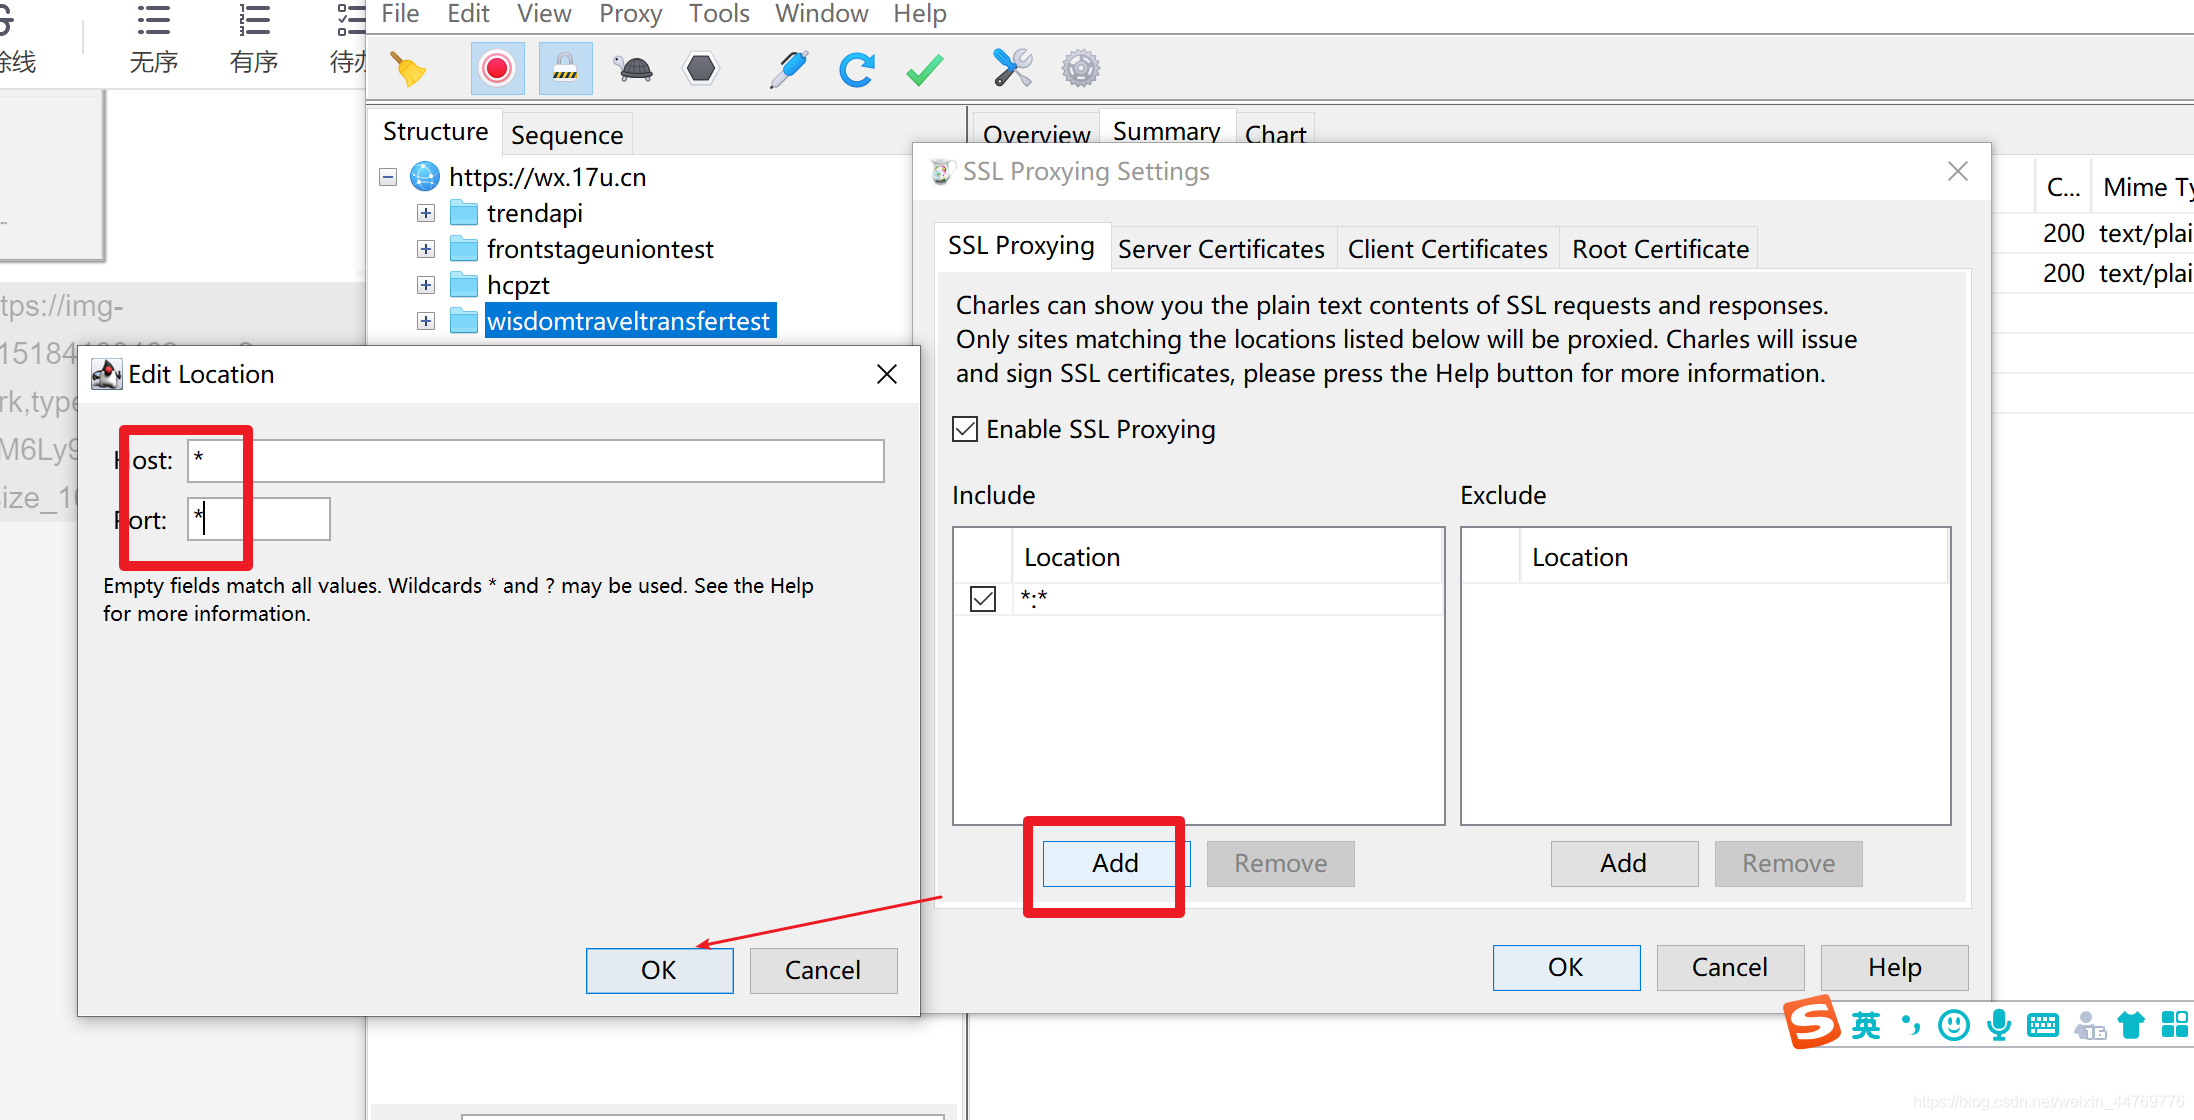Viewport: 2194px width, 1120px height.
Task: Open the Help menu
Action: point(919,14)
